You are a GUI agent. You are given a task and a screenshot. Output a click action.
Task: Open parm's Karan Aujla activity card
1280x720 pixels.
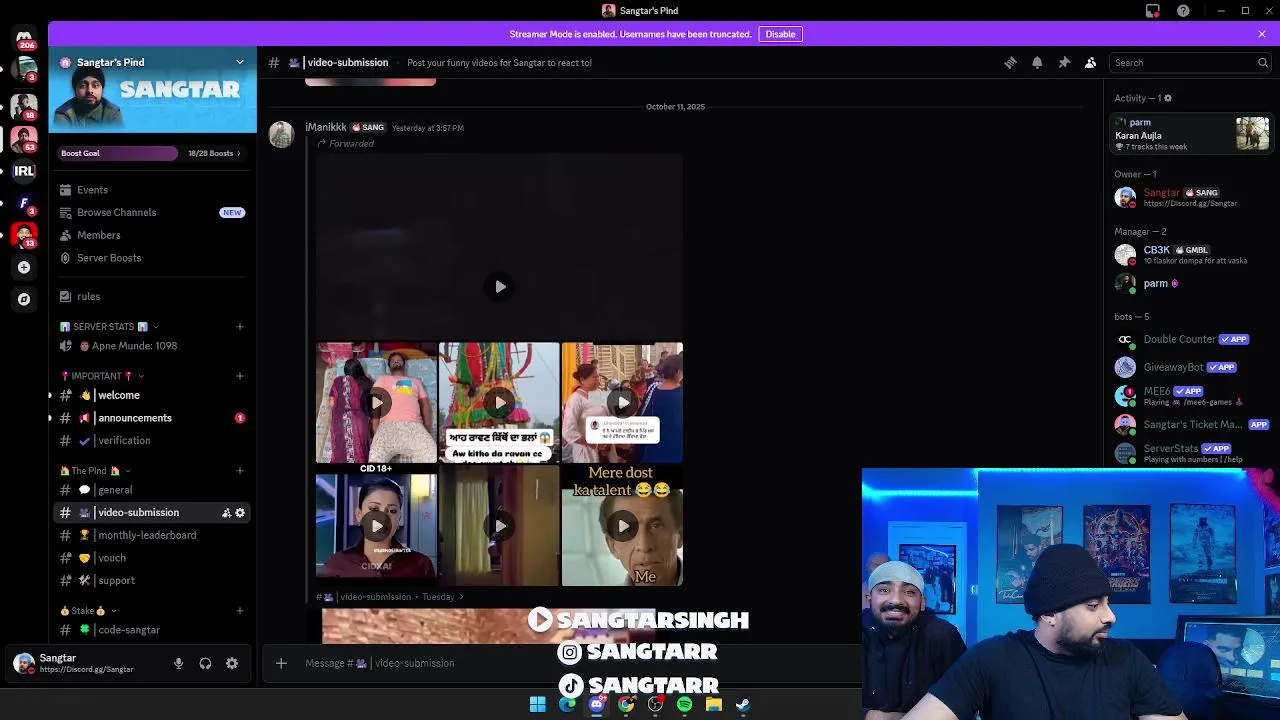pos(1192,134)
